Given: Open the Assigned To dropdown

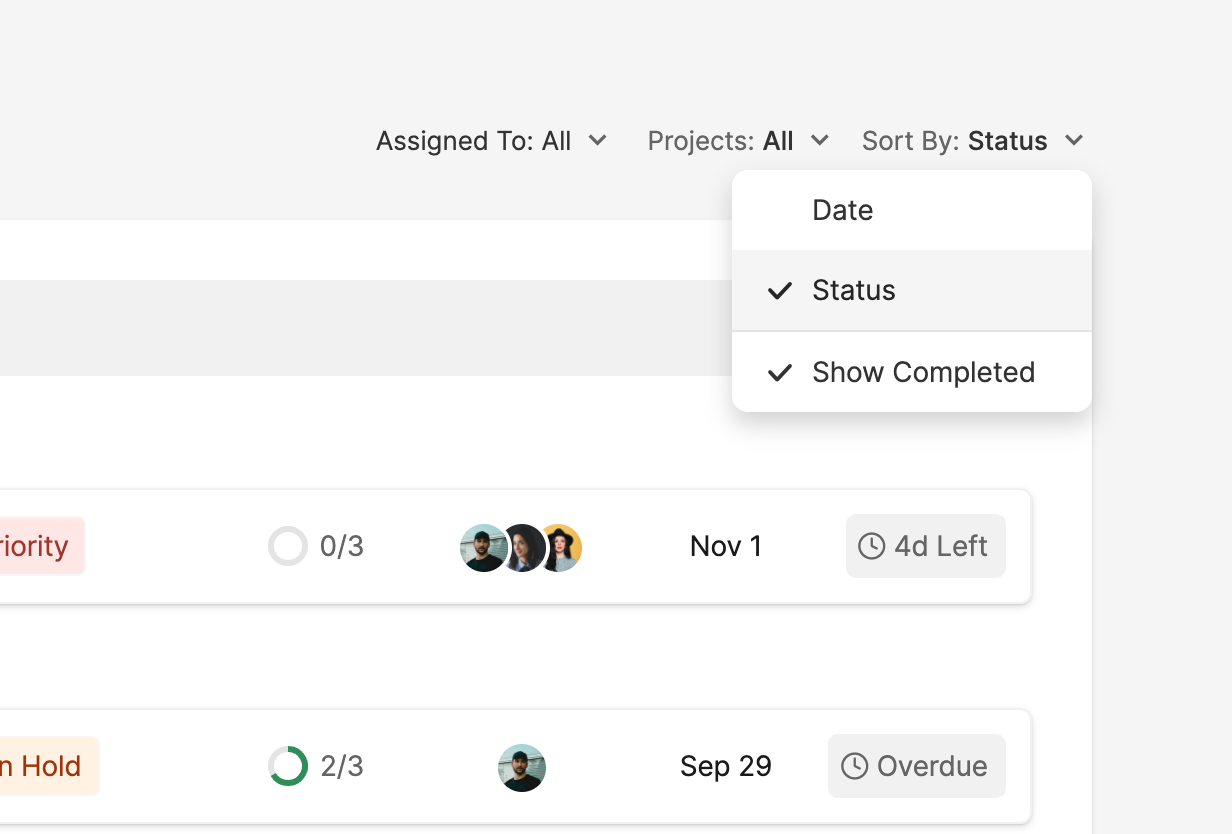Looking at the screenshot, I should [491, 141].
